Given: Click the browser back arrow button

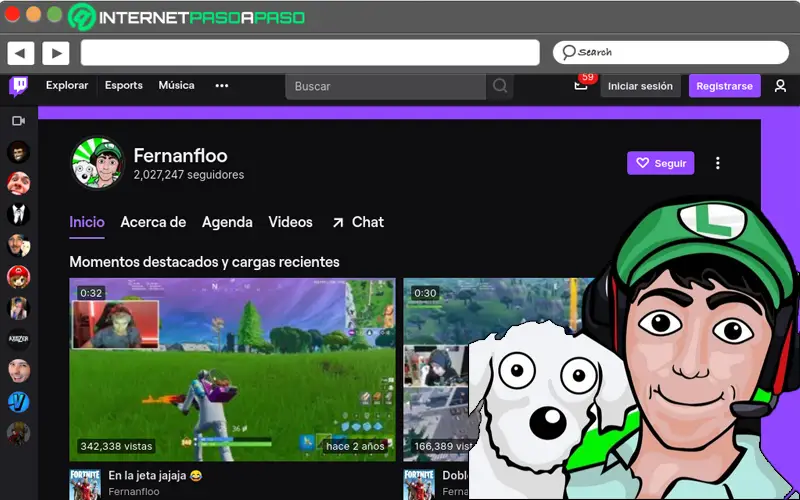Looking at the screenshot, I should 21,53.
